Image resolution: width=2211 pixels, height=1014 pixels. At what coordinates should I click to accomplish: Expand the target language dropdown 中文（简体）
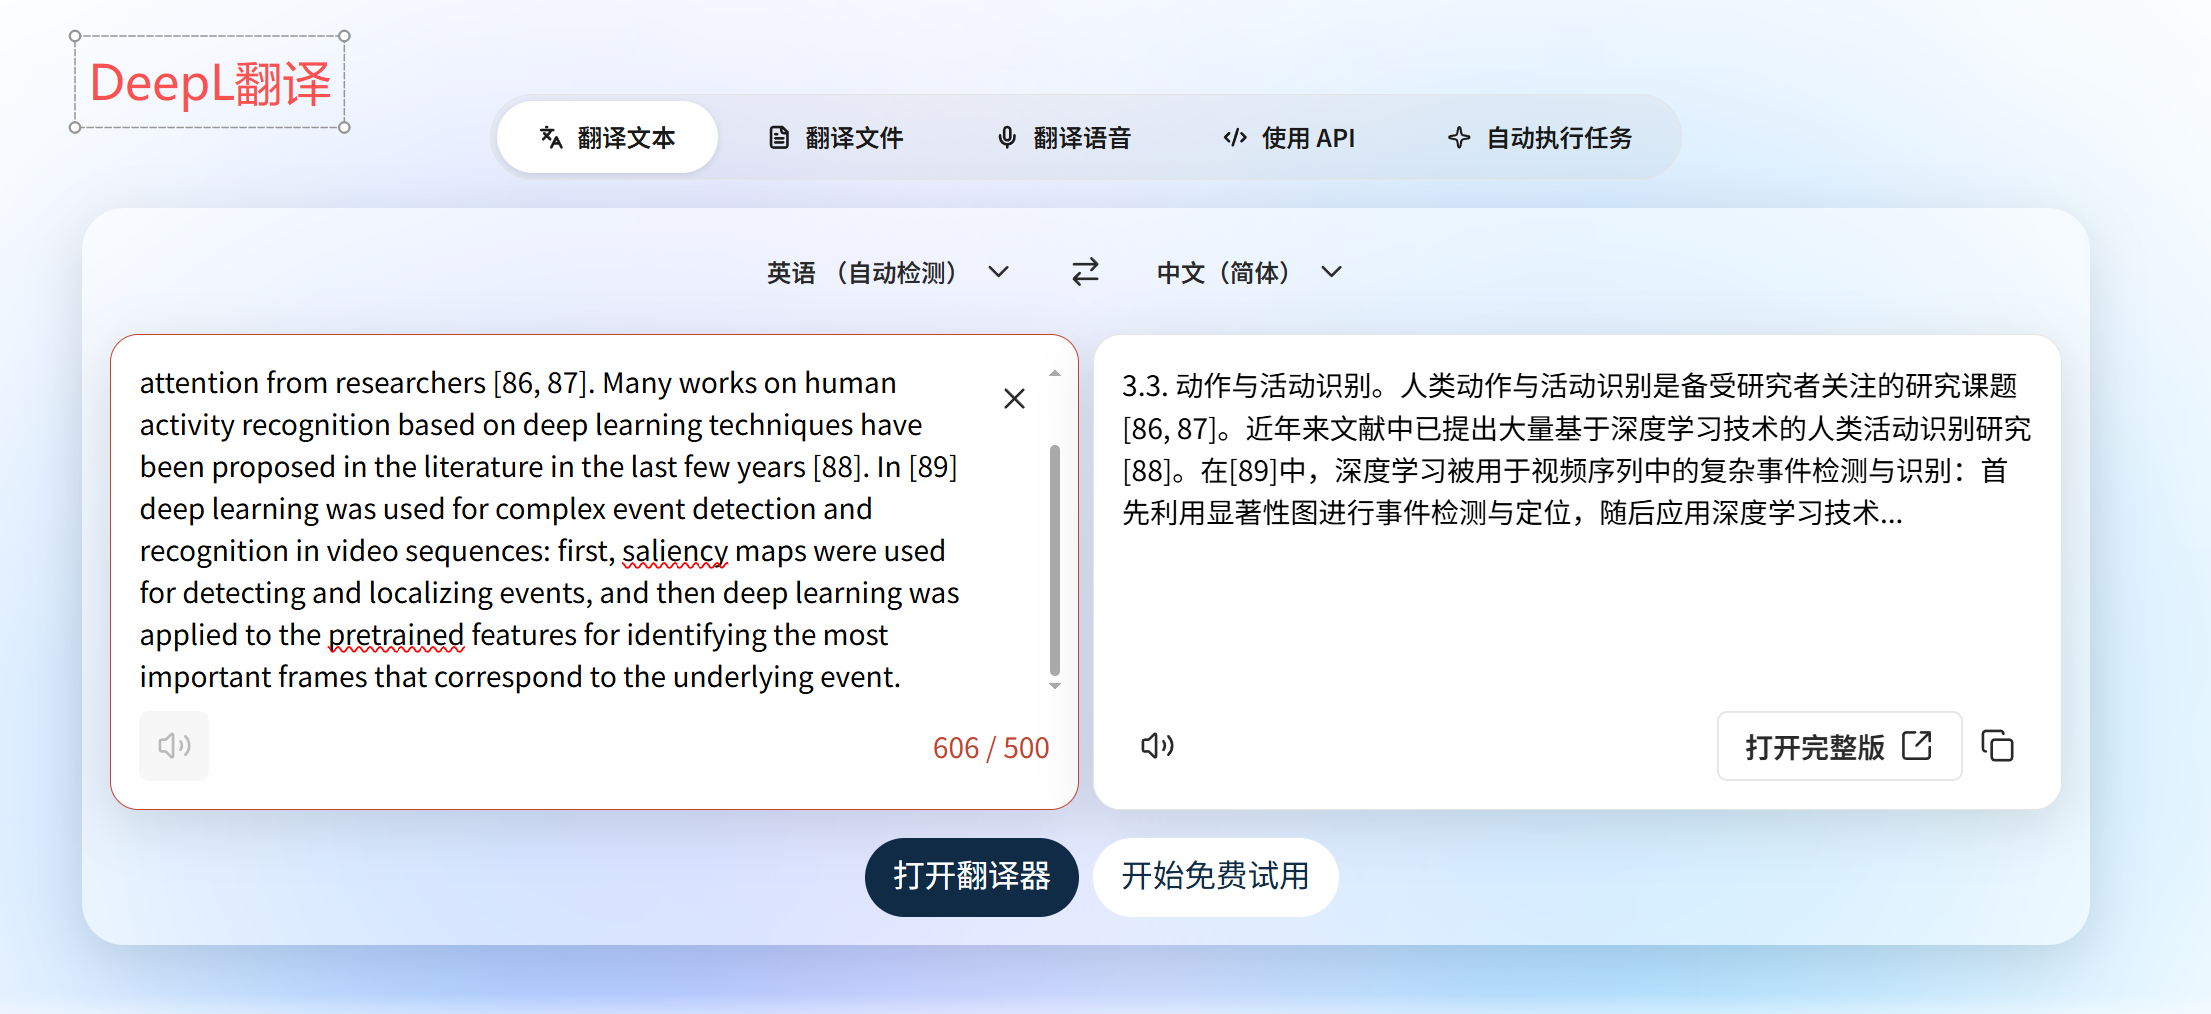coord(1249,272)
